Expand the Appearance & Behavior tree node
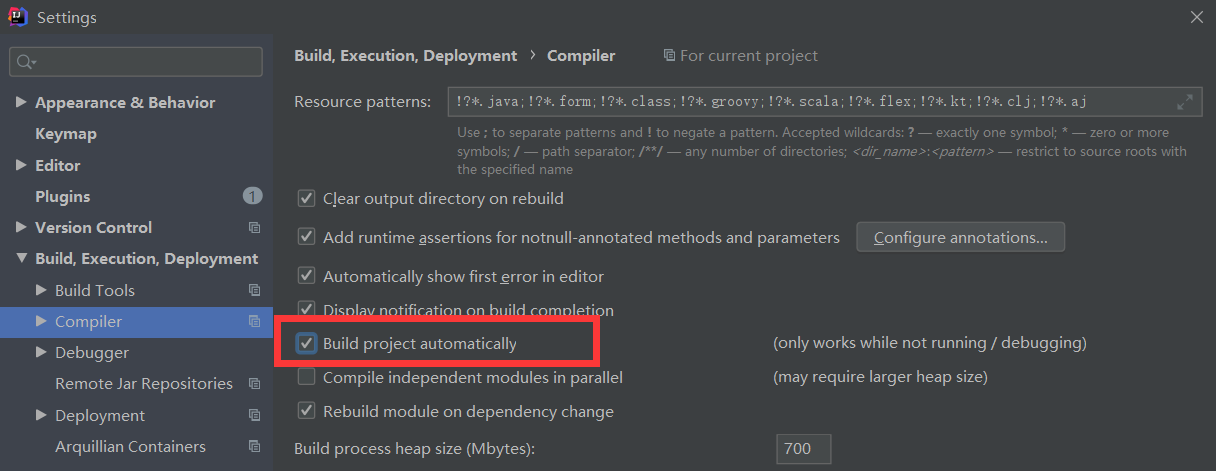 [x=22, y=103]
